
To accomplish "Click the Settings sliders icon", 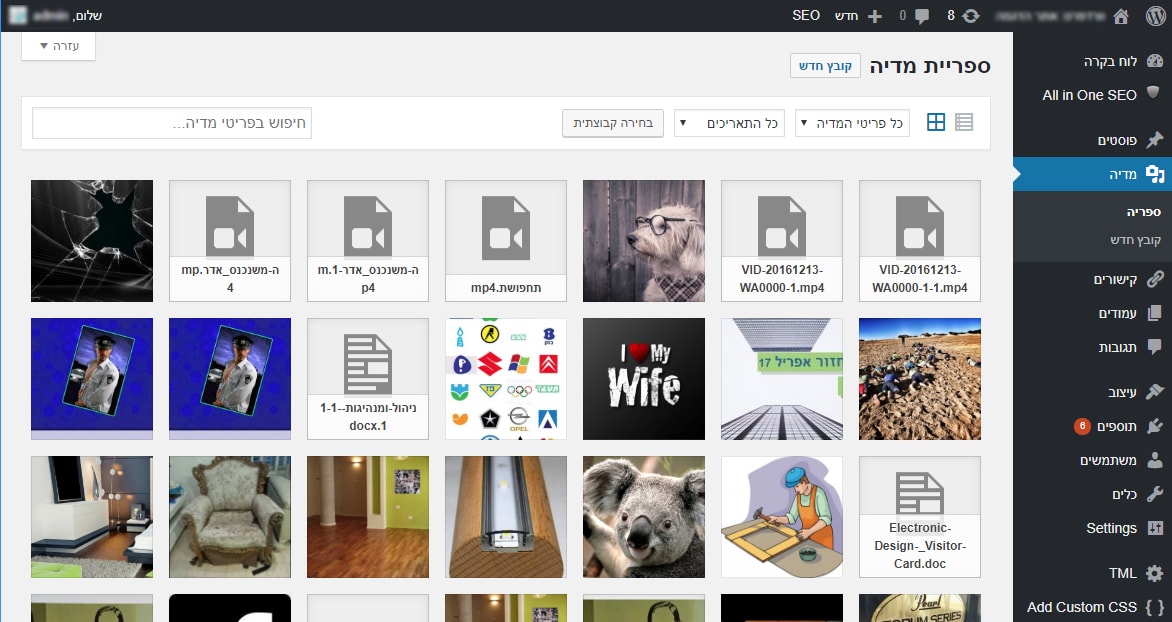I will [1155, 528].
